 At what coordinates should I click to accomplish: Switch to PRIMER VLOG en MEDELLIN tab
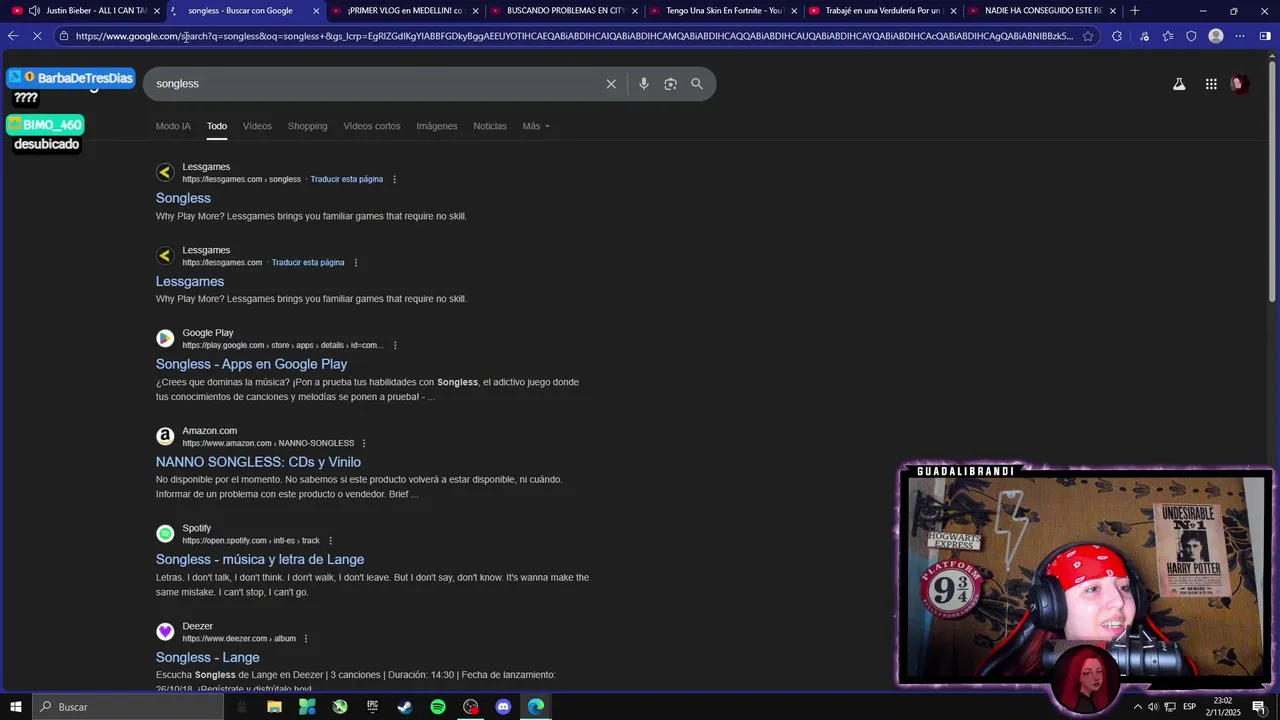(x=405, y=11)
